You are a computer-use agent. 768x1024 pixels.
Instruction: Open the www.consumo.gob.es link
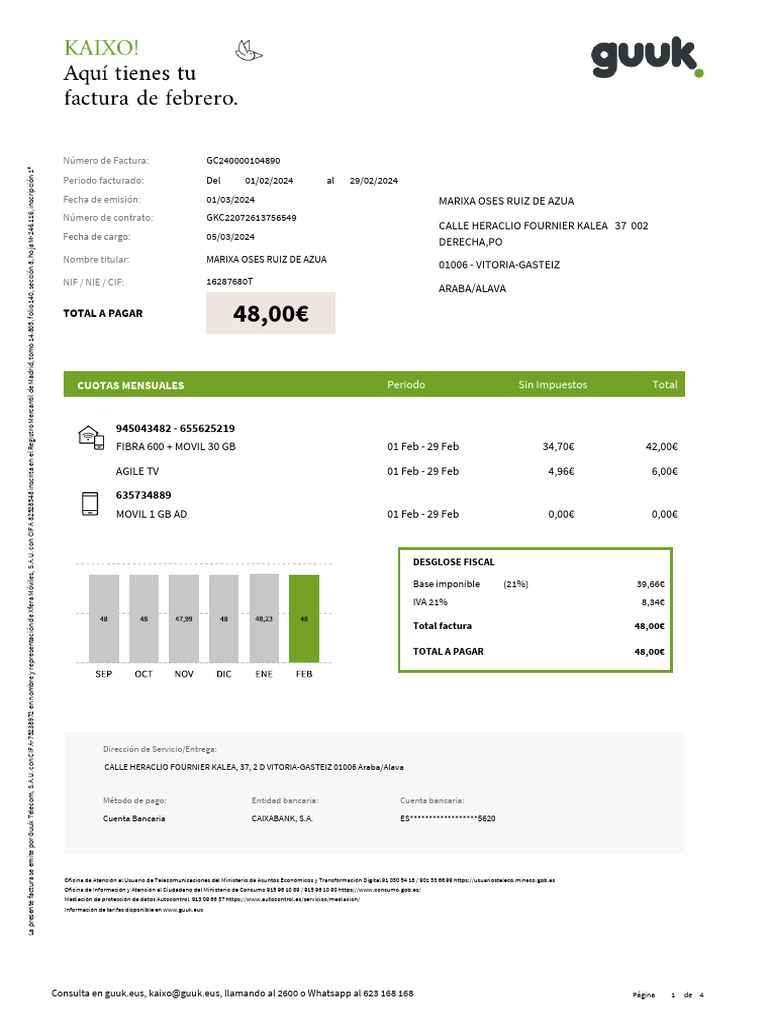click(379, 890)
